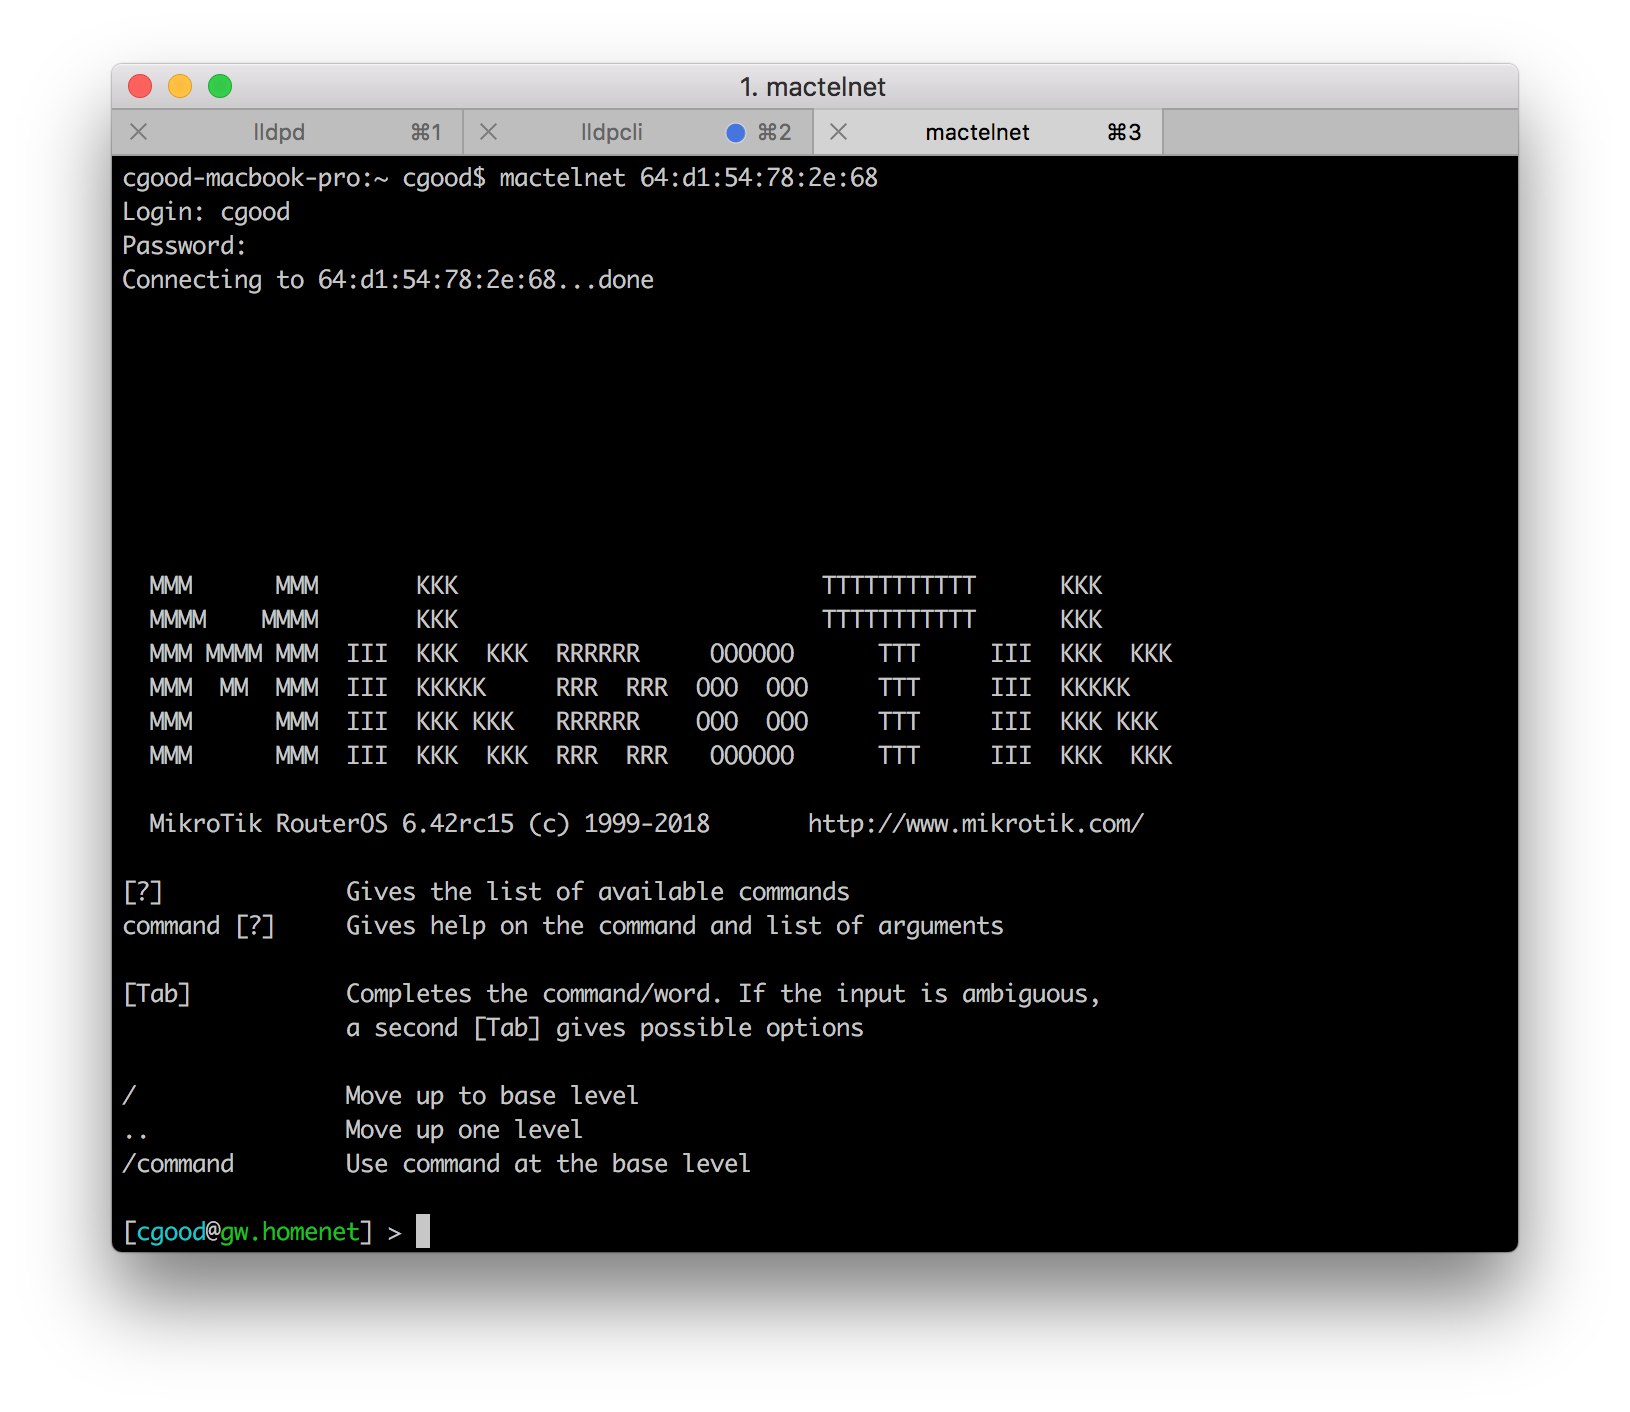Click 'Gives help on the command and list of arguments'
Viewport: 1630px width, 1412px height.
(x=675, y=926)
